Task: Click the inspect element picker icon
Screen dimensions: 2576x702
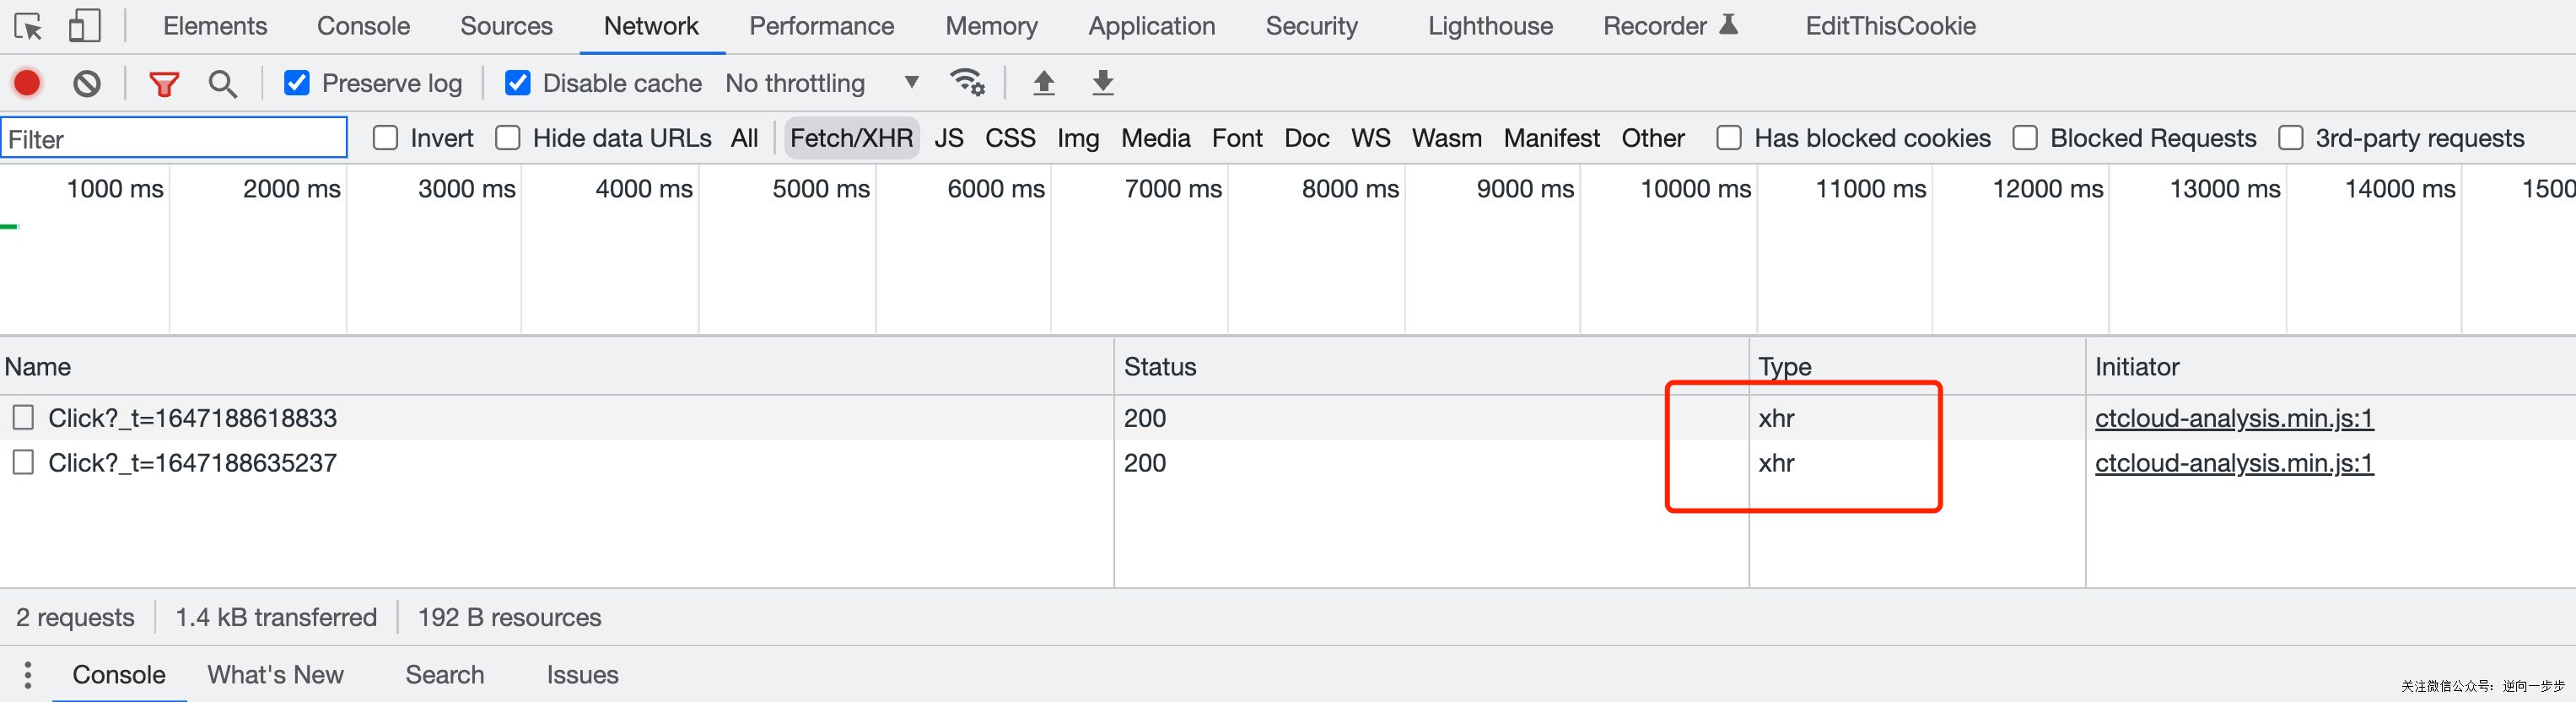Action: click(x=28, y=26)
